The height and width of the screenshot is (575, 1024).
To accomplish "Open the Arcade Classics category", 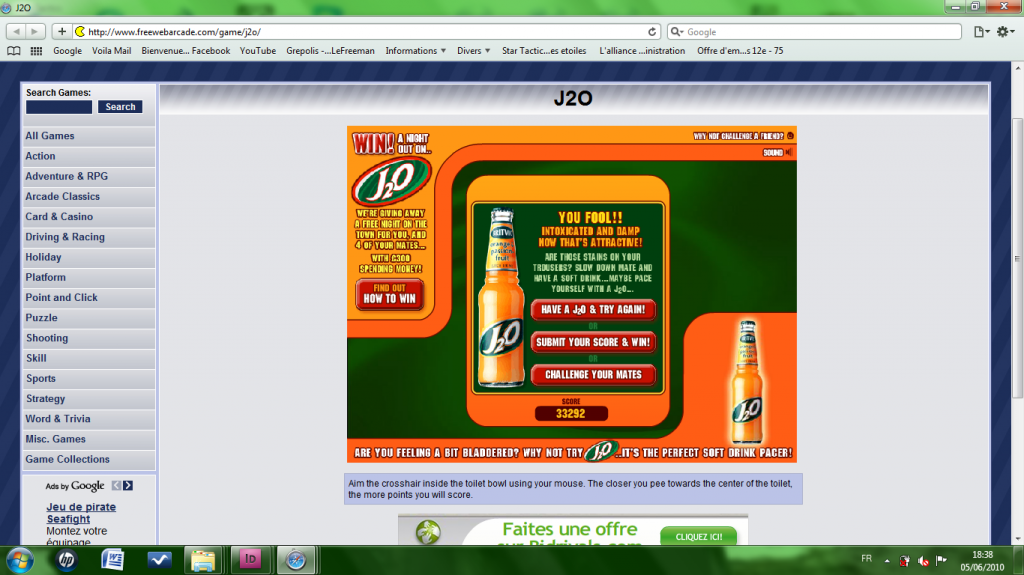I will point(89,197).
